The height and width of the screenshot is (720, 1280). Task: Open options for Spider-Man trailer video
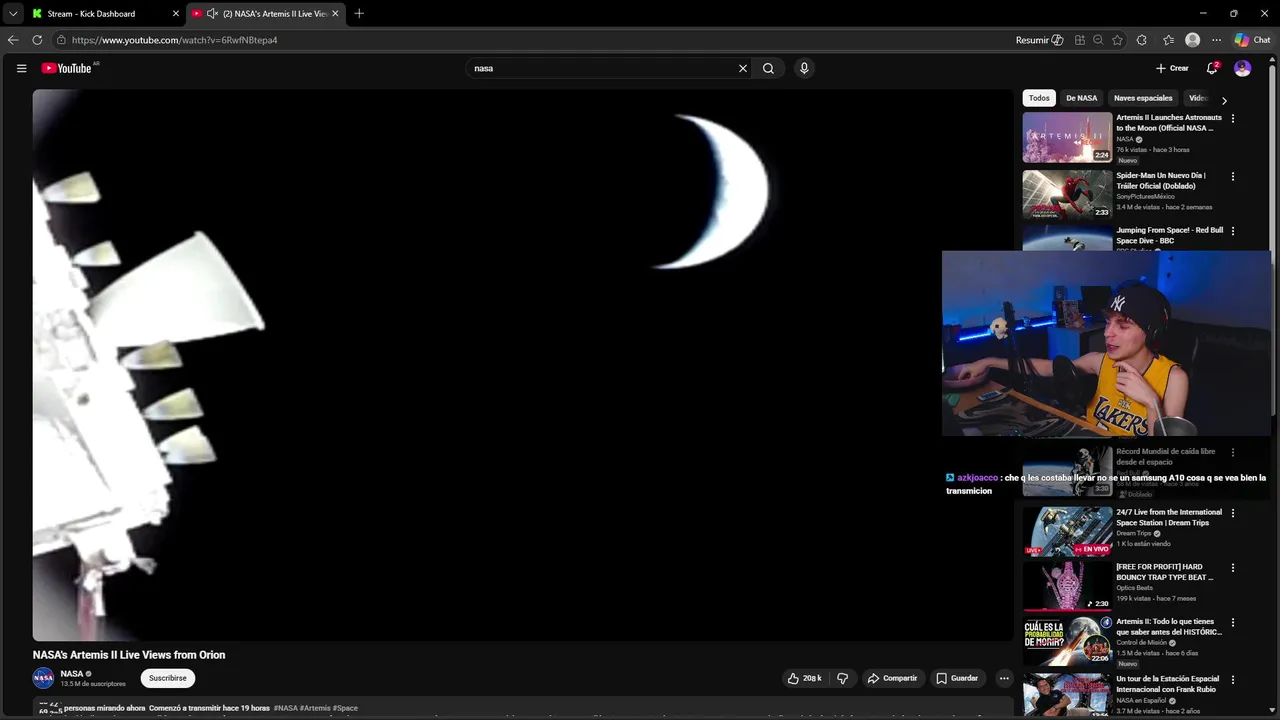point(1232,176)
